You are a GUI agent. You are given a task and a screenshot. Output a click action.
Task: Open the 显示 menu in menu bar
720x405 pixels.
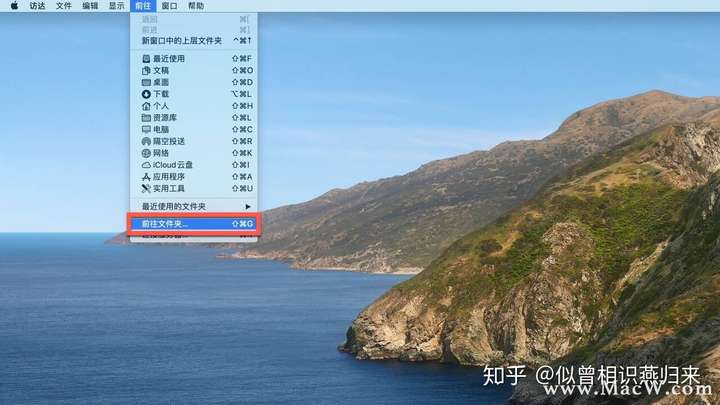pyautogui.click(x=117, y=6)
